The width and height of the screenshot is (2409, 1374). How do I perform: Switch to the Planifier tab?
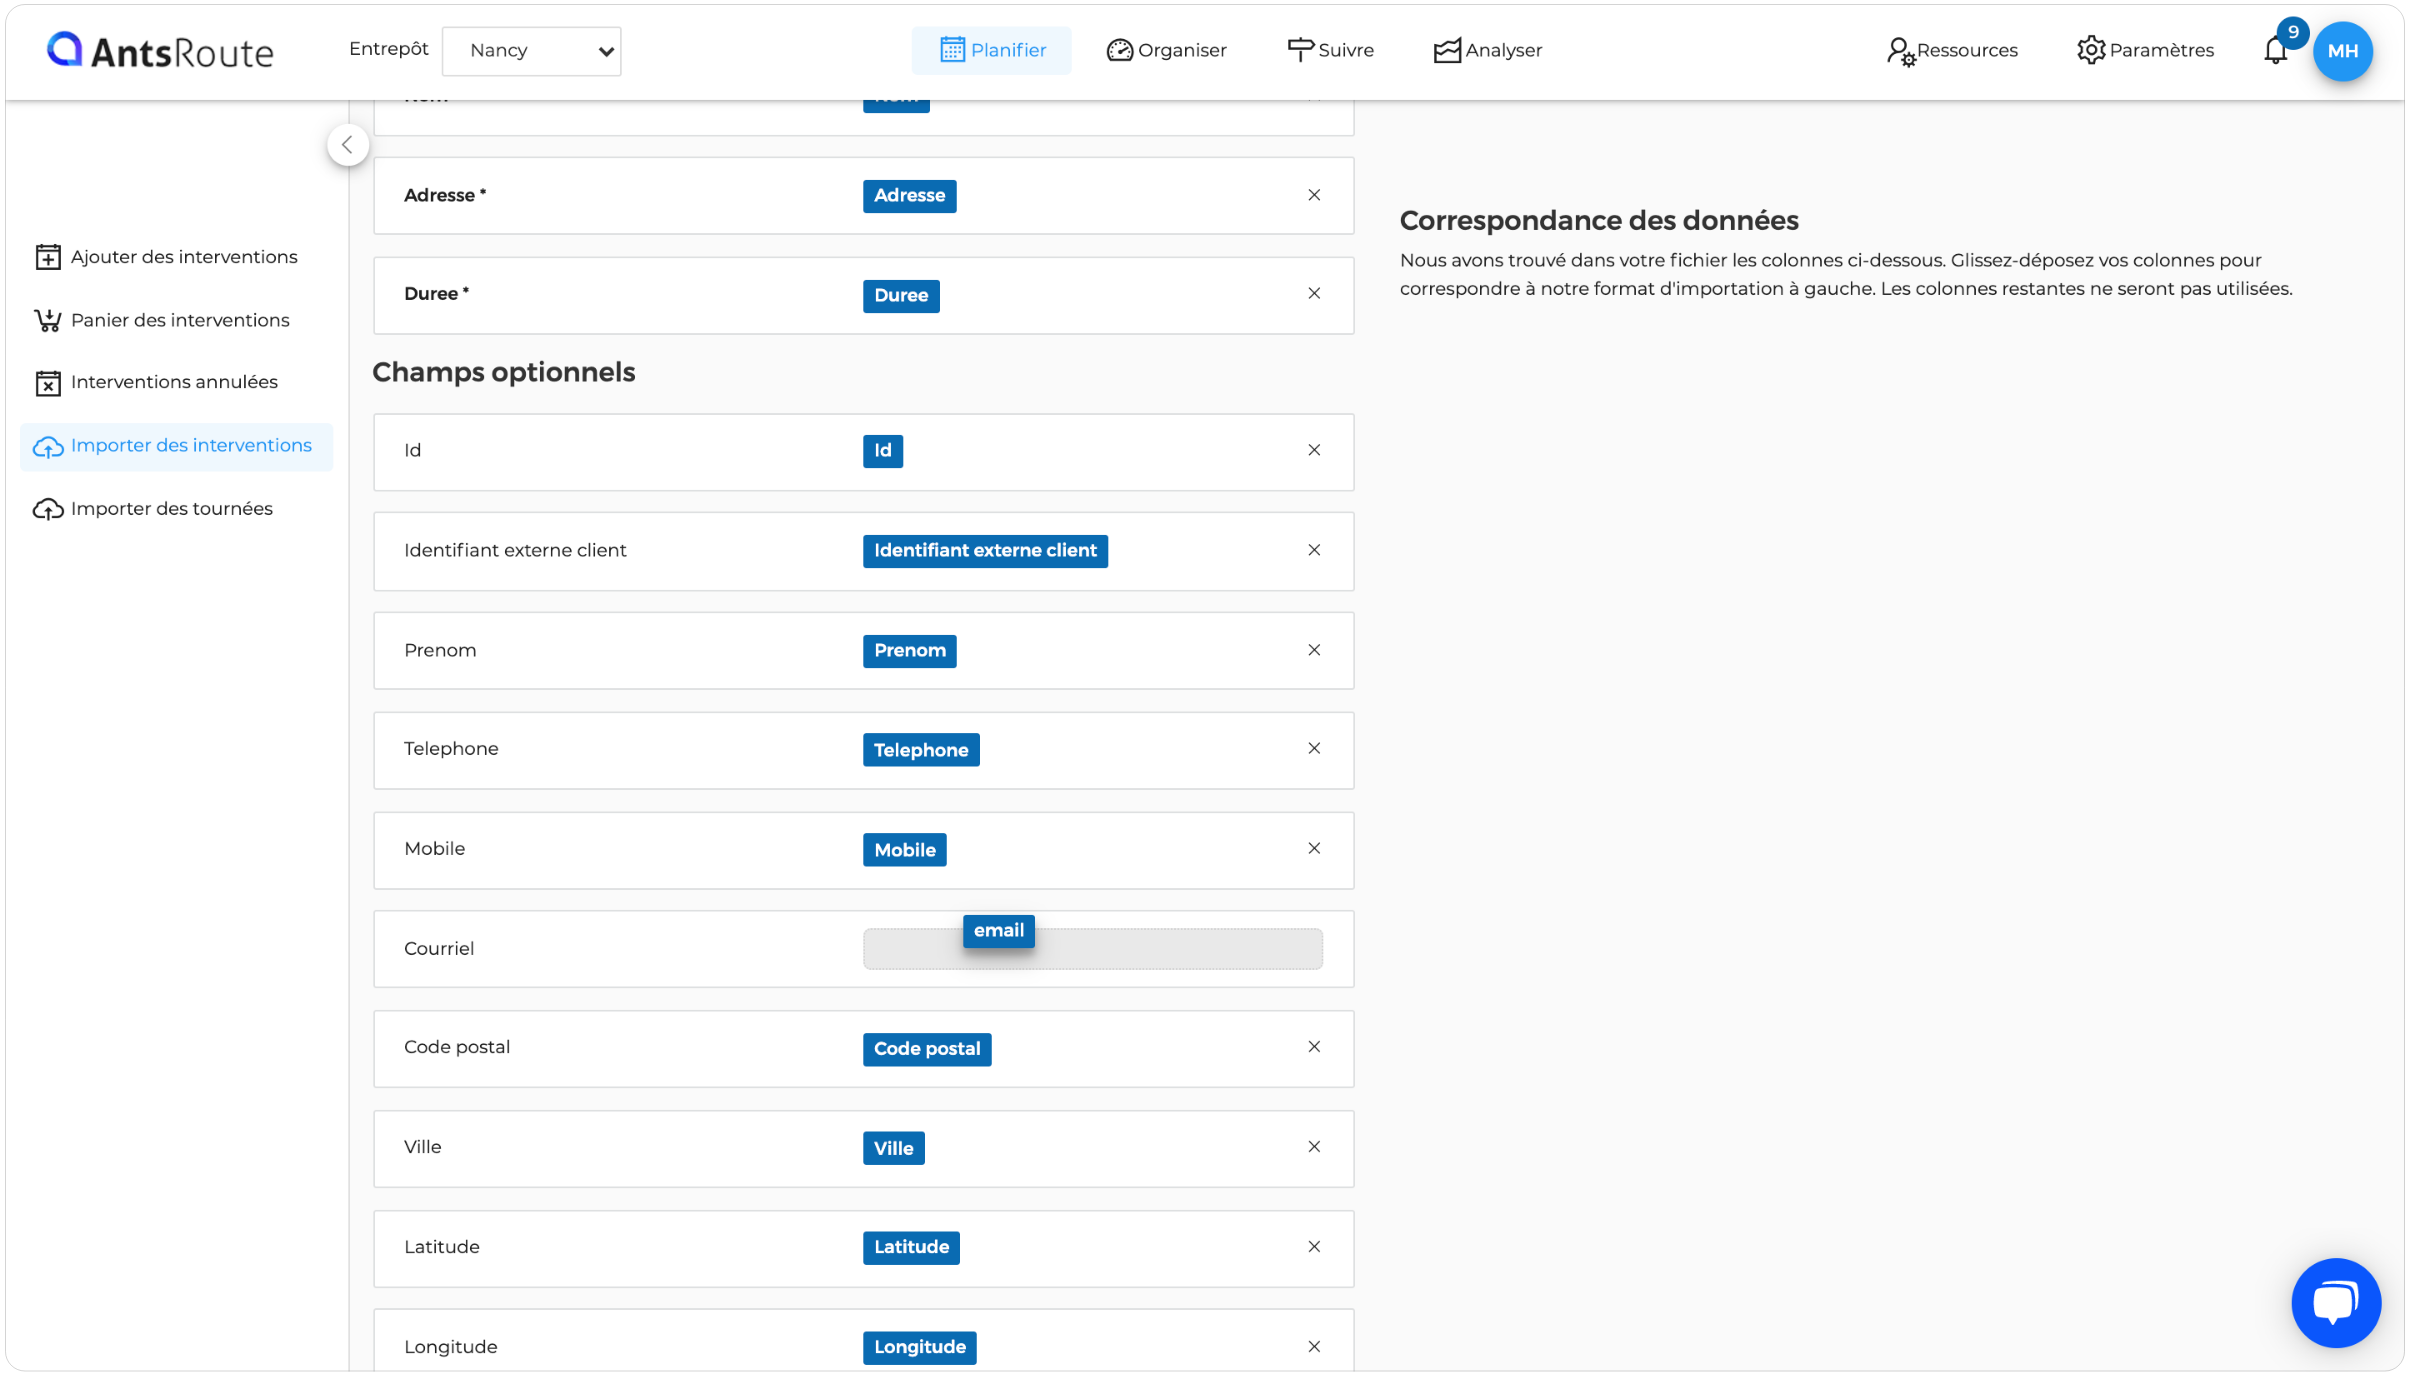(991, 50)
